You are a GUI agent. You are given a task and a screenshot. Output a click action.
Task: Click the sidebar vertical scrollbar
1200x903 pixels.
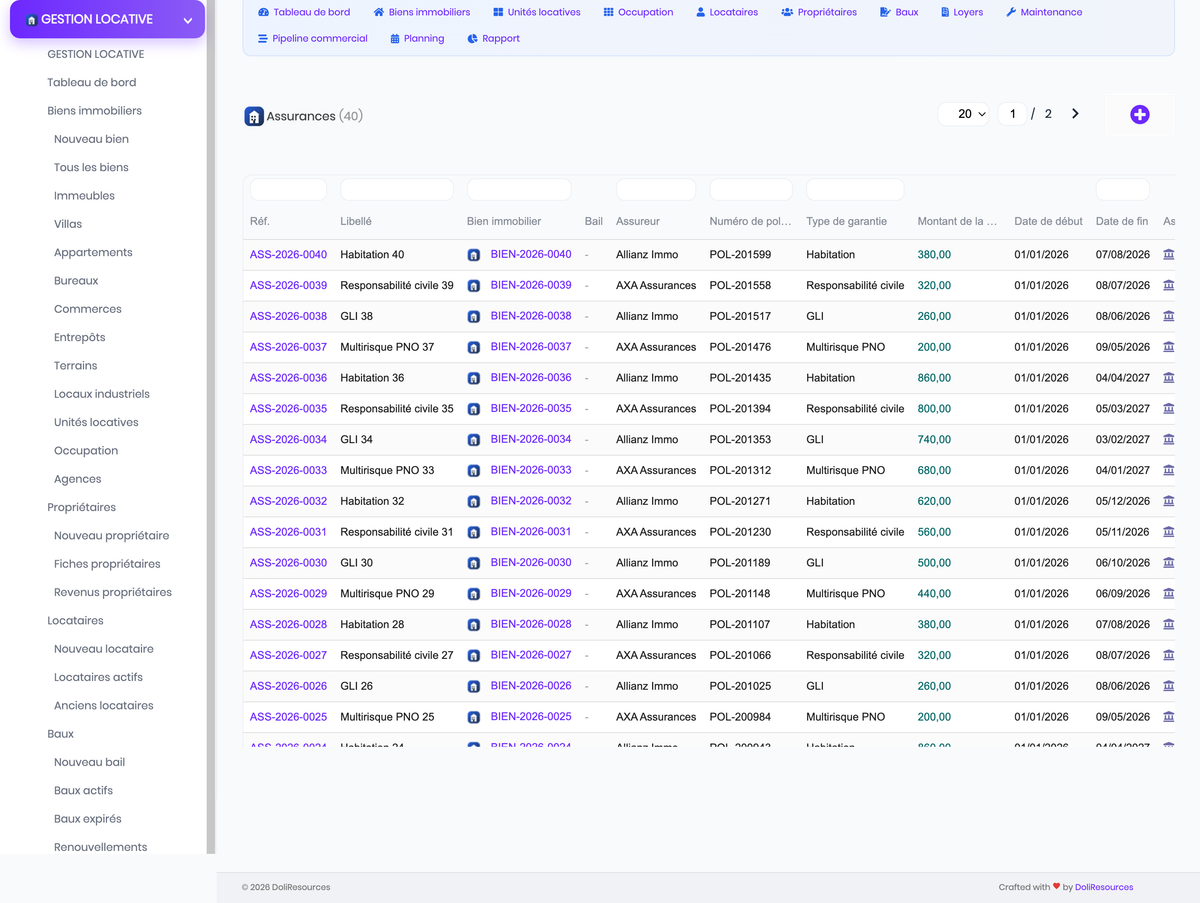211,427
